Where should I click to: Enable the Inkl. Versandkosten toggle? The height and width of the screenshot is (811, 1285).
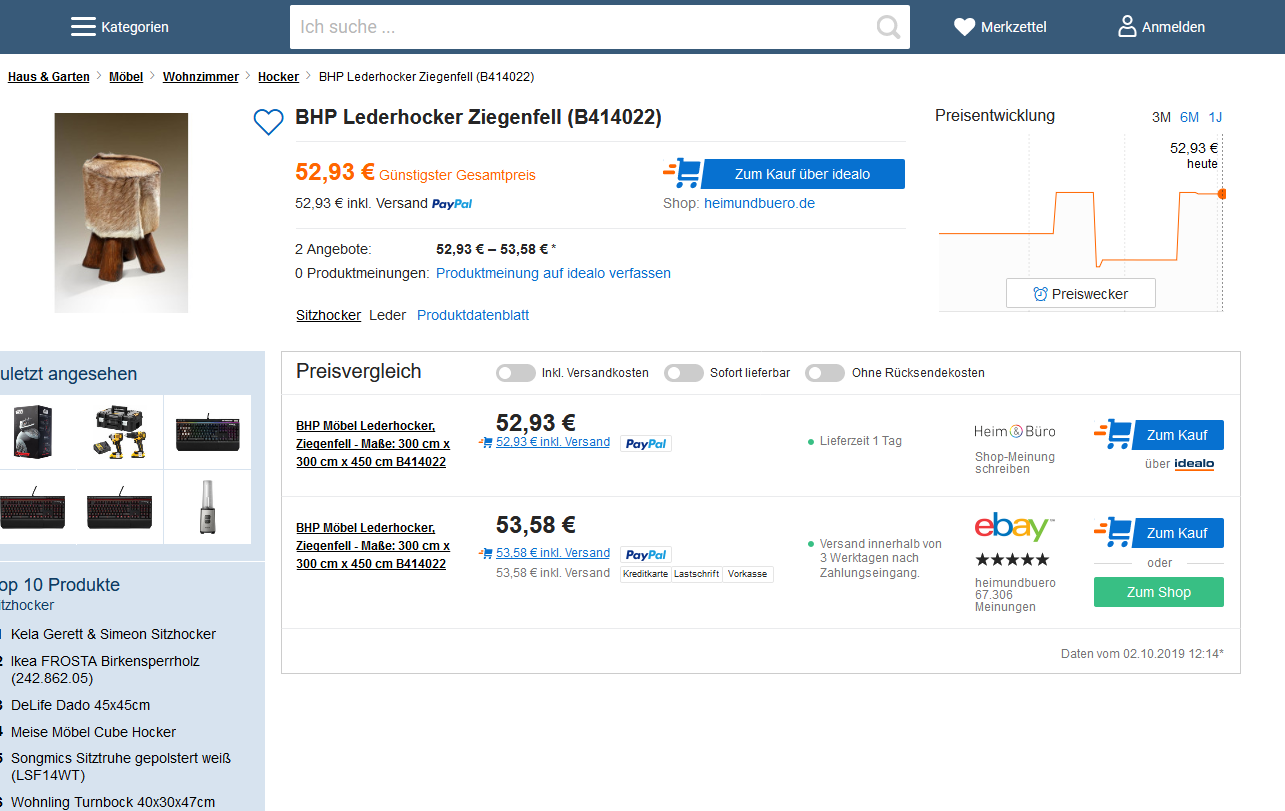coord(516,373)
